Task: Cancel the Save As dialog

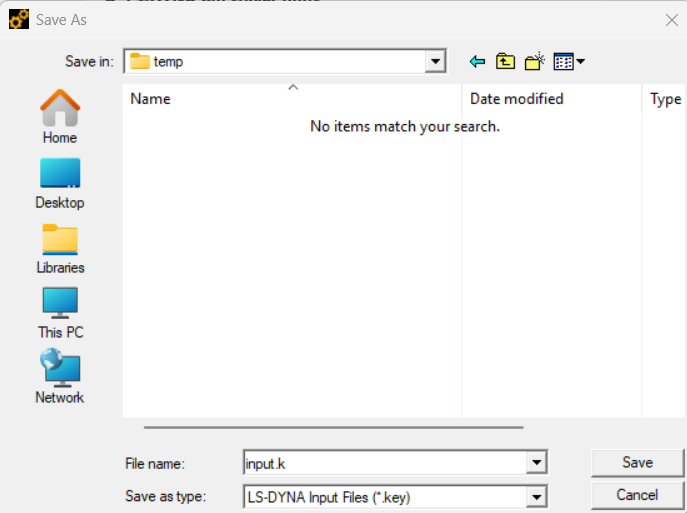Action: [637, 495]
